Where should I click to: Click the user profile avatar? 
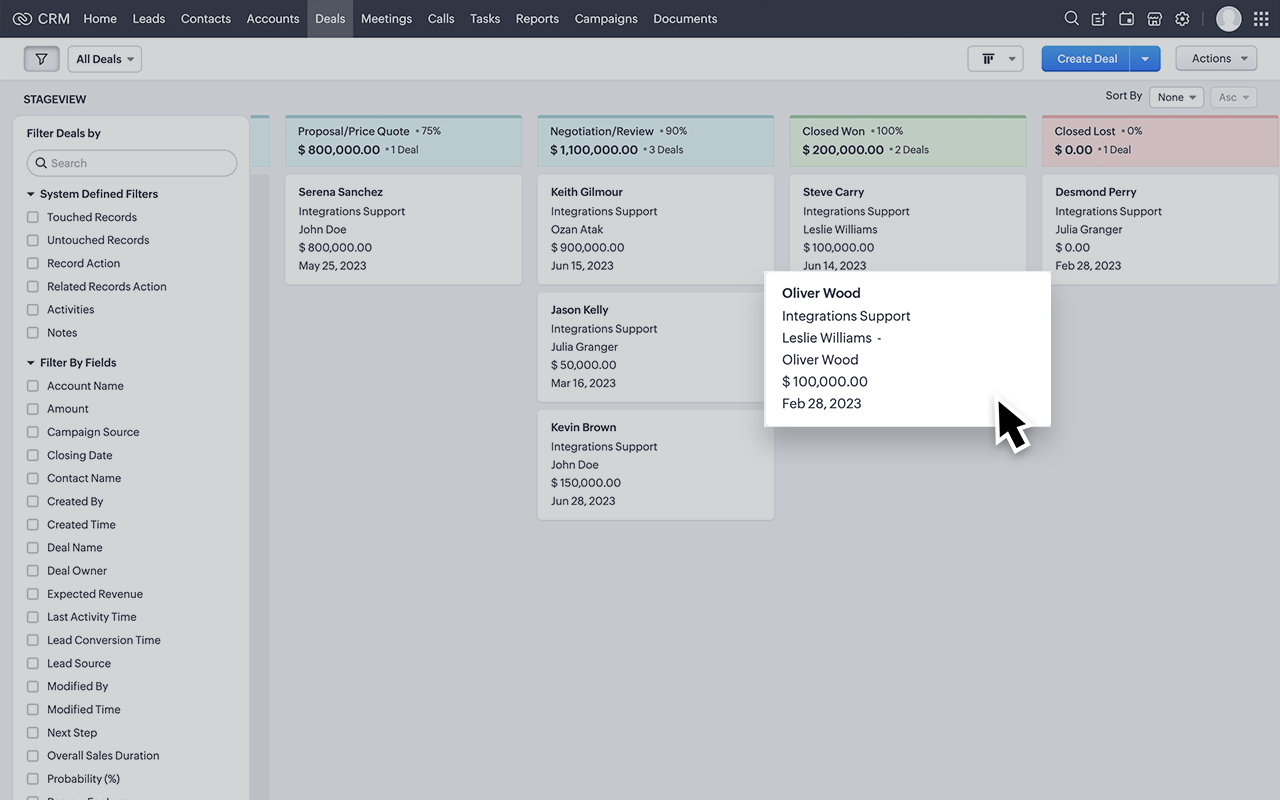pos(1228,18)
